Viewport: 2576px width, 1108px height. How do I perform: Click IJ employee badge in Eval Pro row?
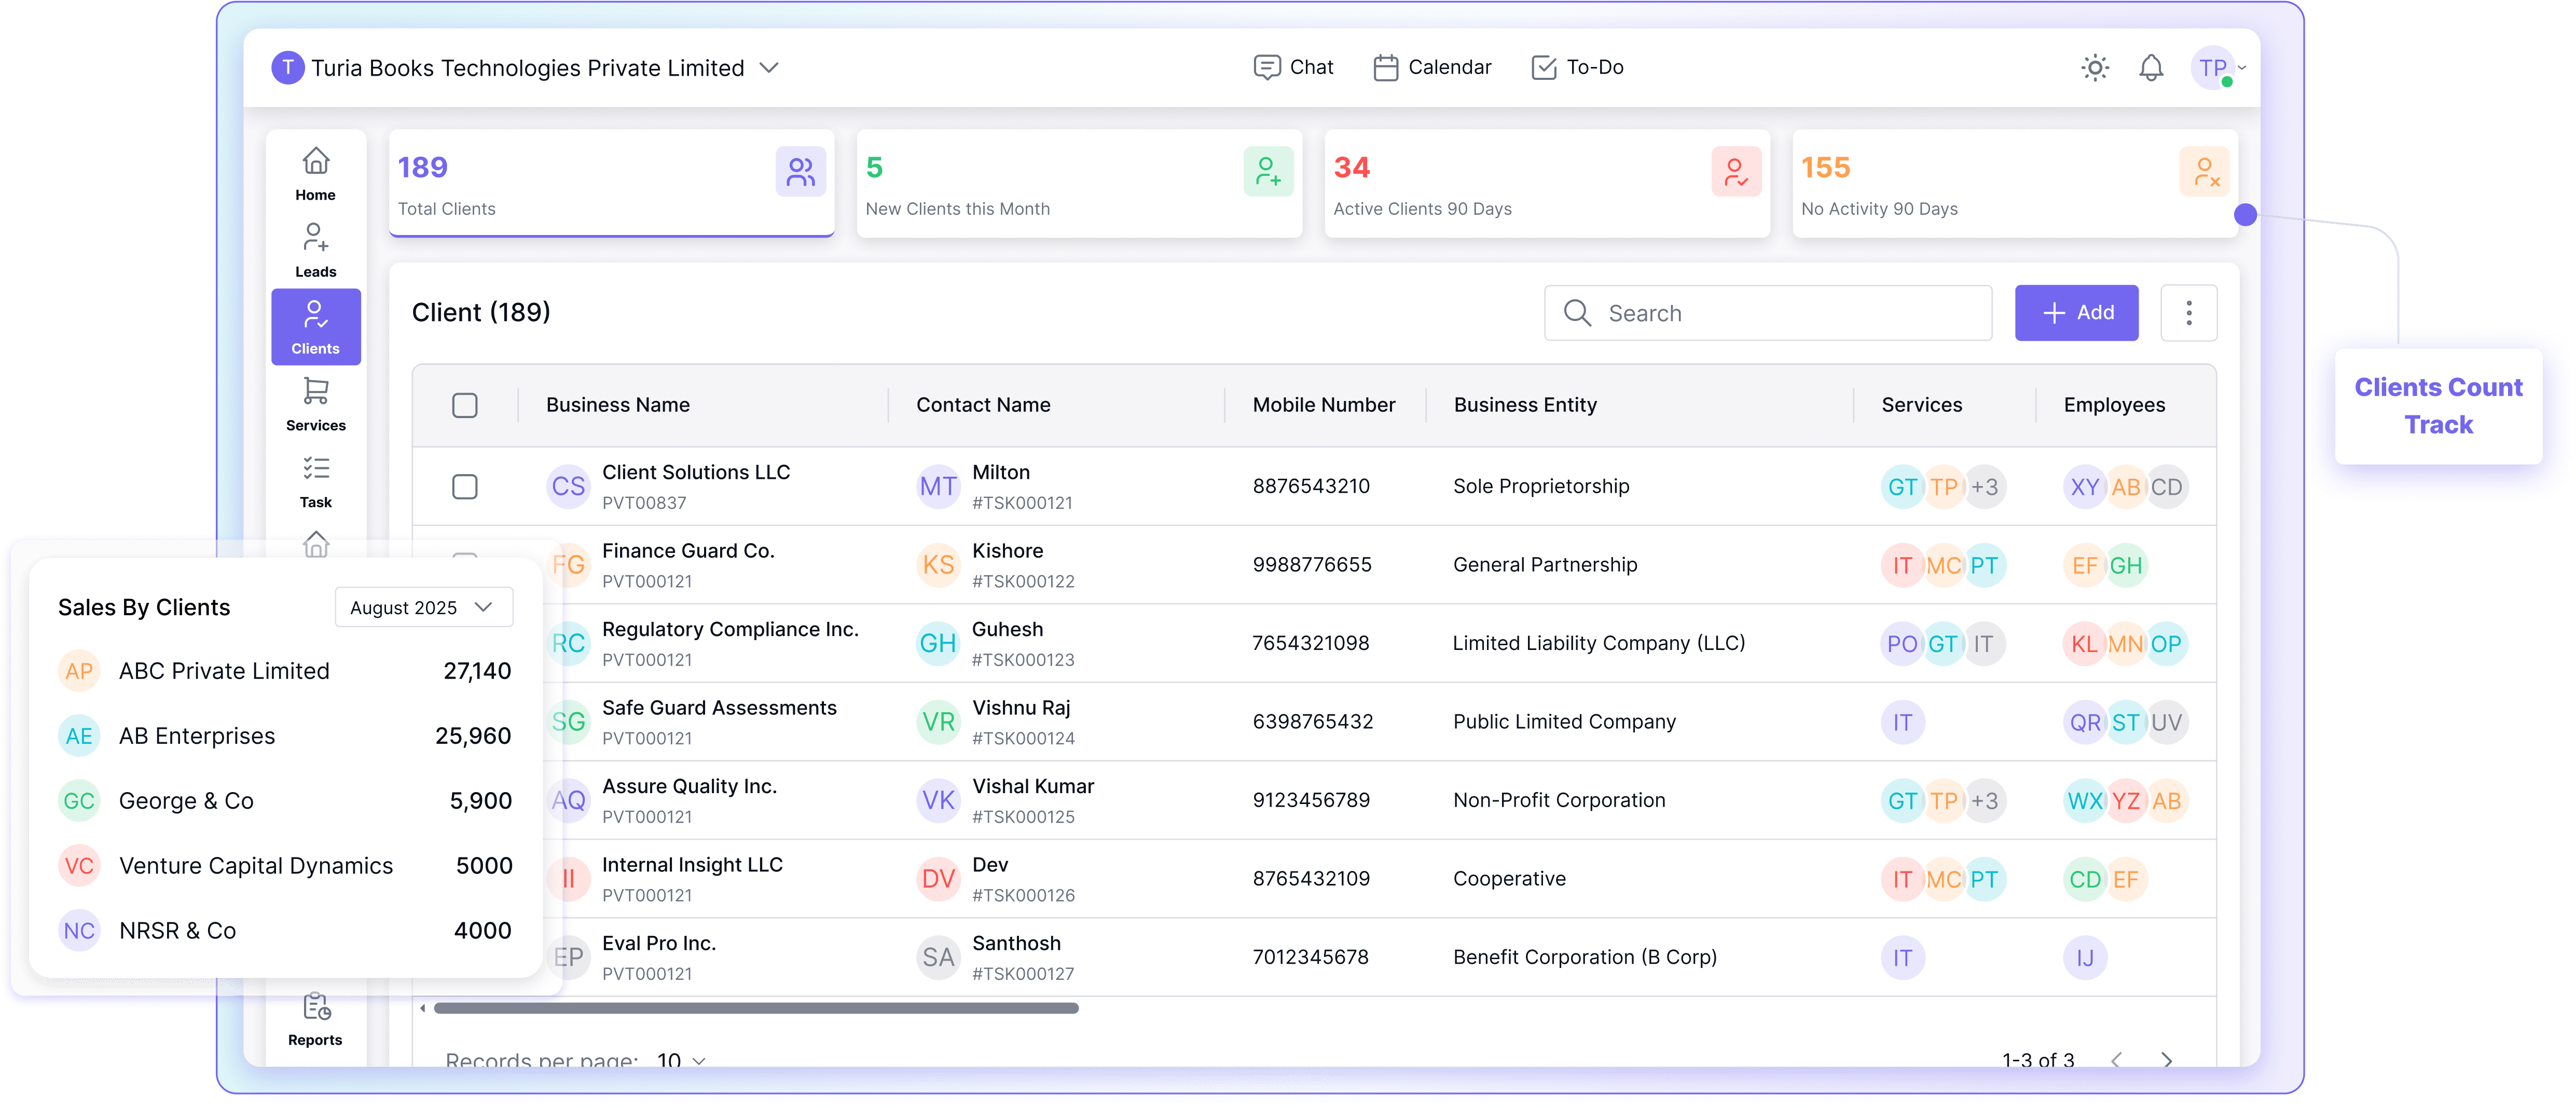(2085, 958)
